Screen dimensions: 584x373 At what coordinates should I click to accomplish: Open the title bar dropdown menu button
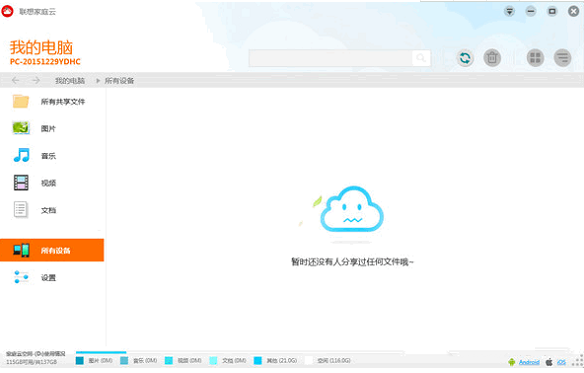509,11
